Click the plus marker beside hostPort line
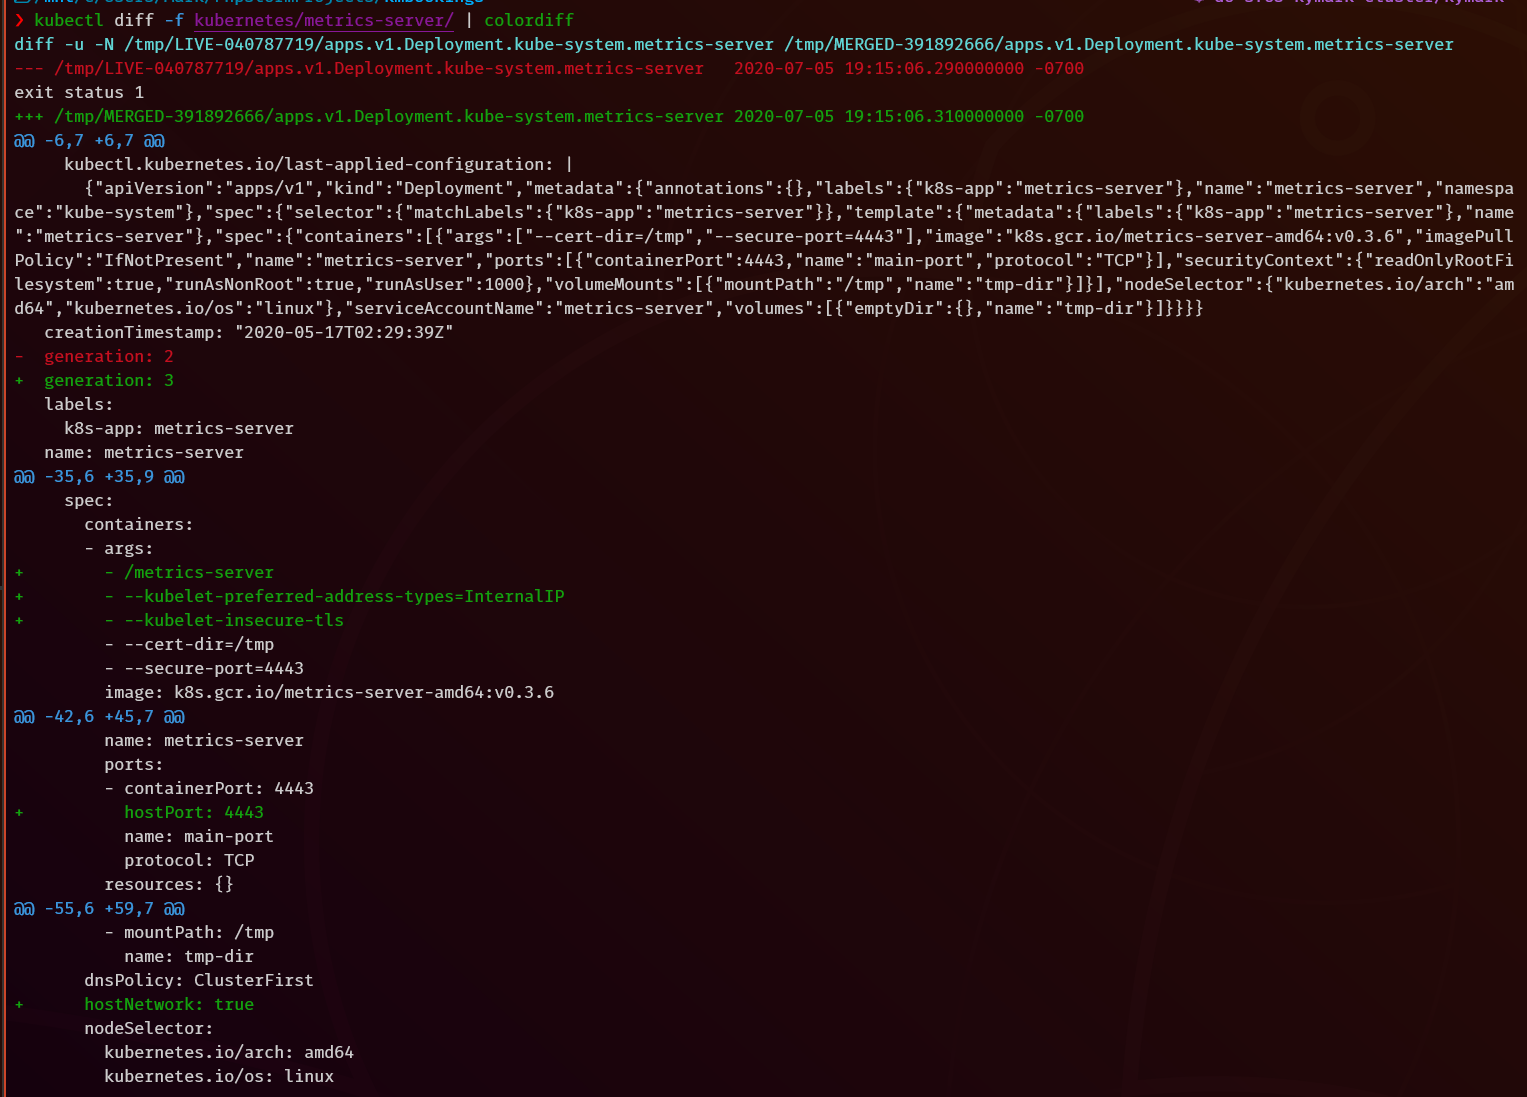Viewport: 1527px width, 1097px height. pos(19,812)
